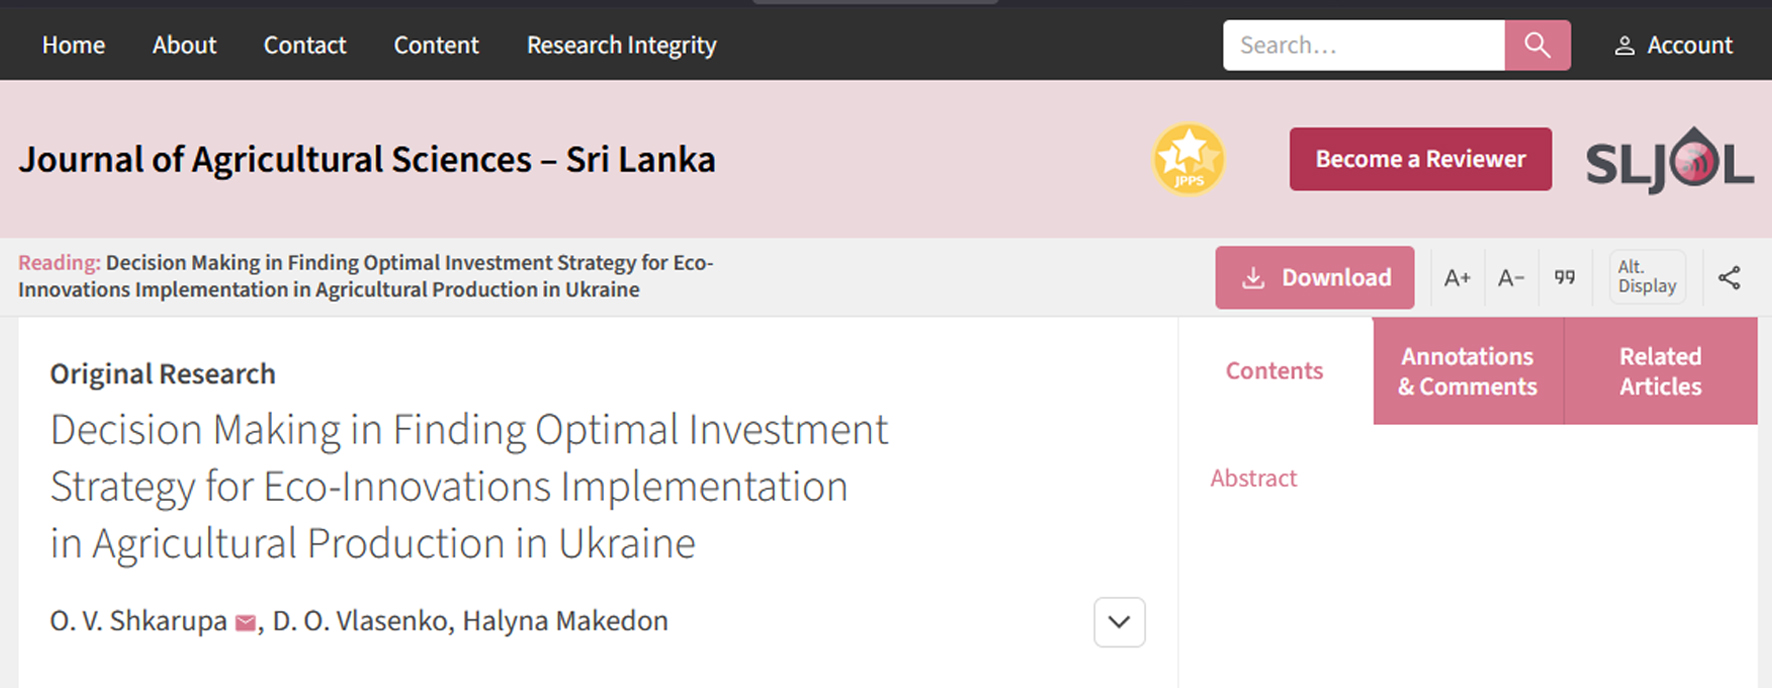Viewport: 1772px width, 688px height.
Task: Click the Download button
Action: pyautogui.click(x=1315, y=277)
